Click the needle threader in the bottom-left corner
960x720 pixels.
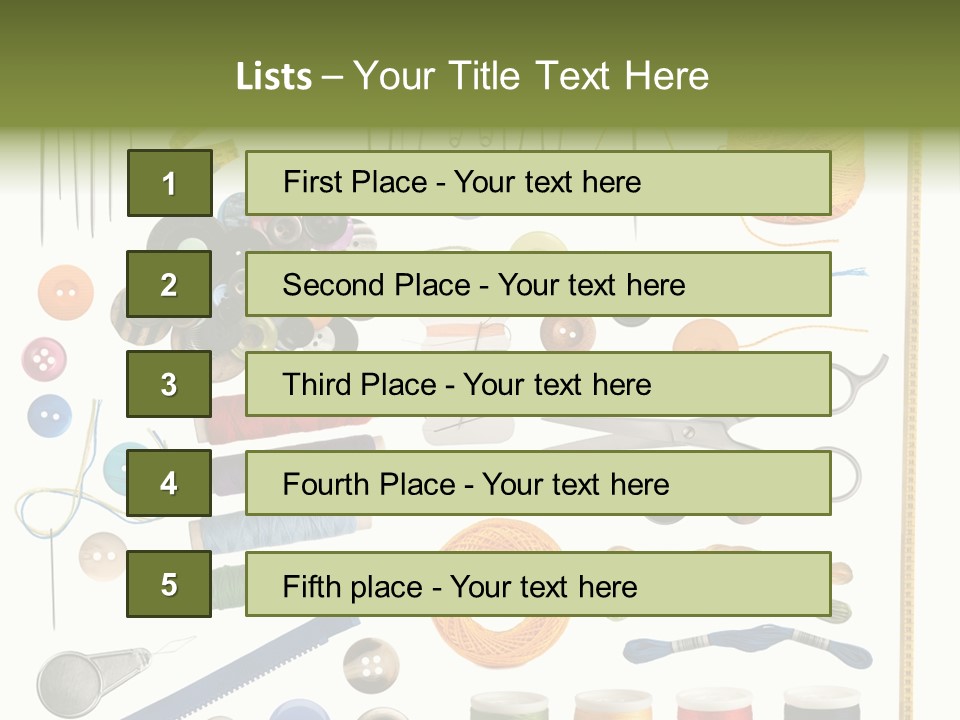coord(75,680)
